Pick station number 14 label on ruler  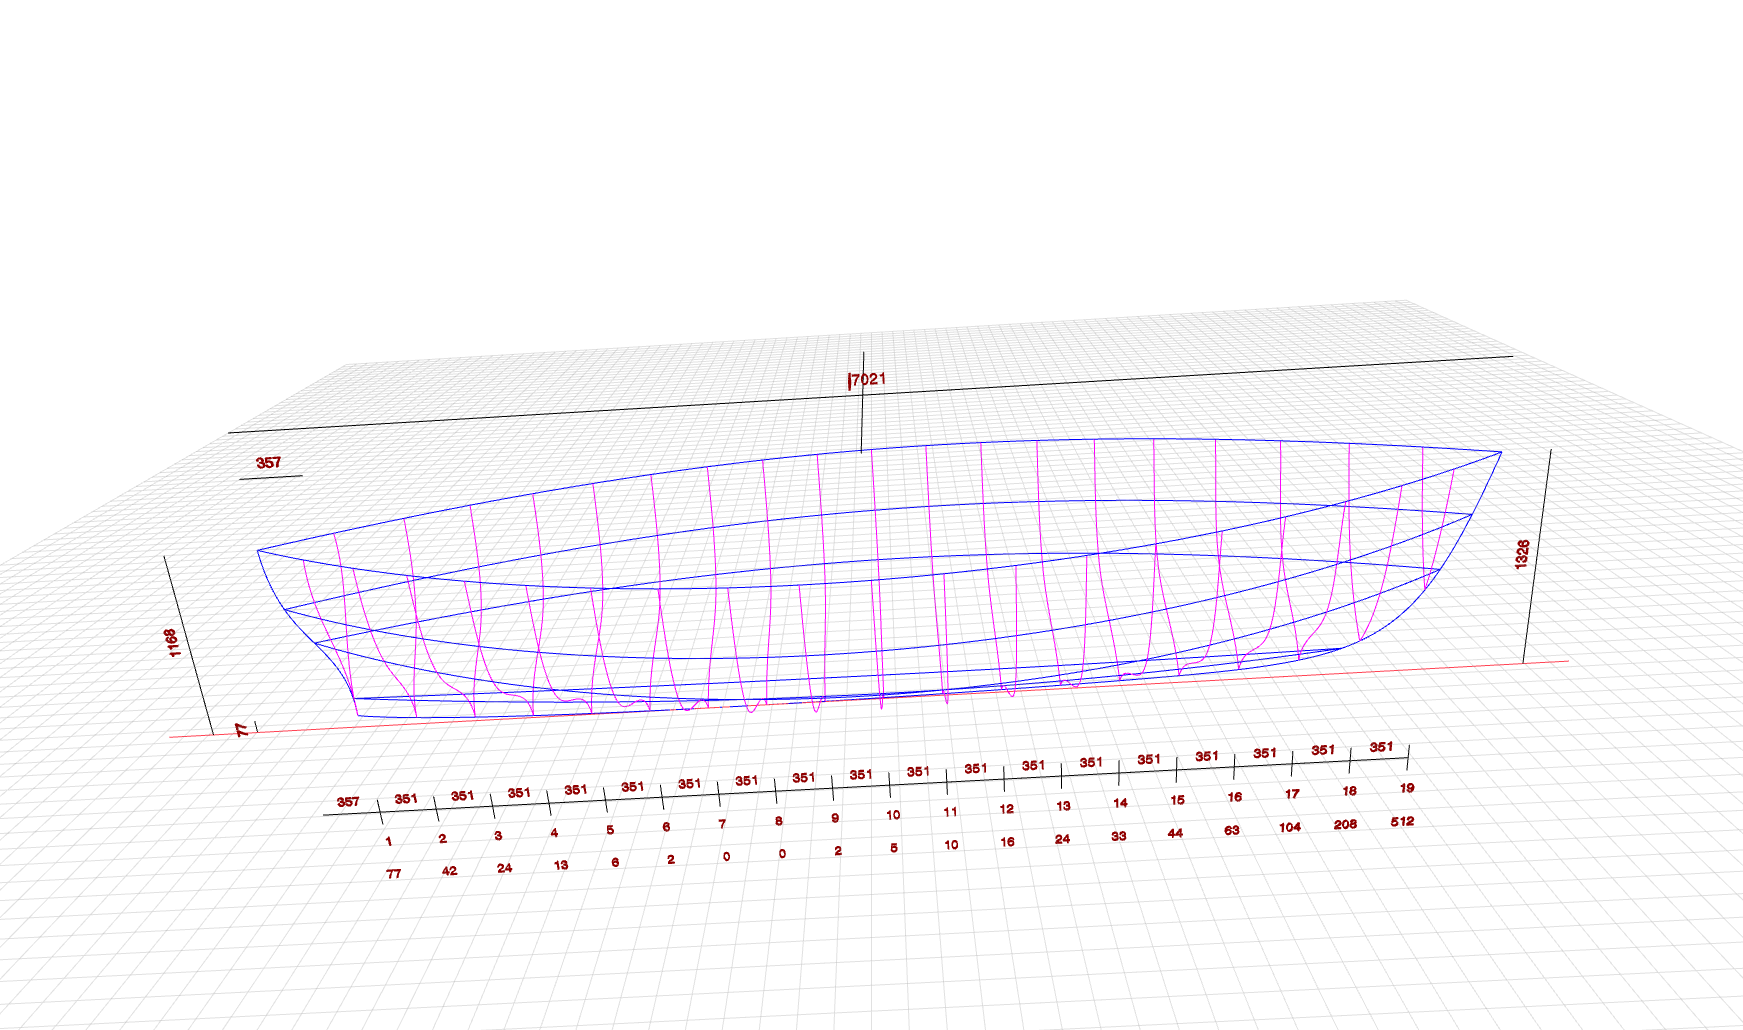[x=1120, y=803]
